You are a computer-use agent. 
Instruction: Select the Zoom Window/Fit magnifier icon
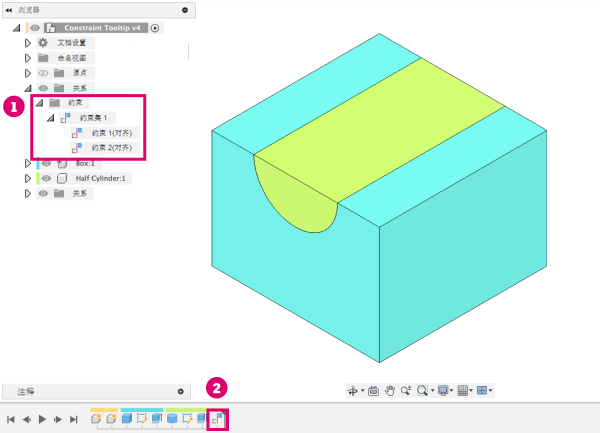tap(422, 391)
